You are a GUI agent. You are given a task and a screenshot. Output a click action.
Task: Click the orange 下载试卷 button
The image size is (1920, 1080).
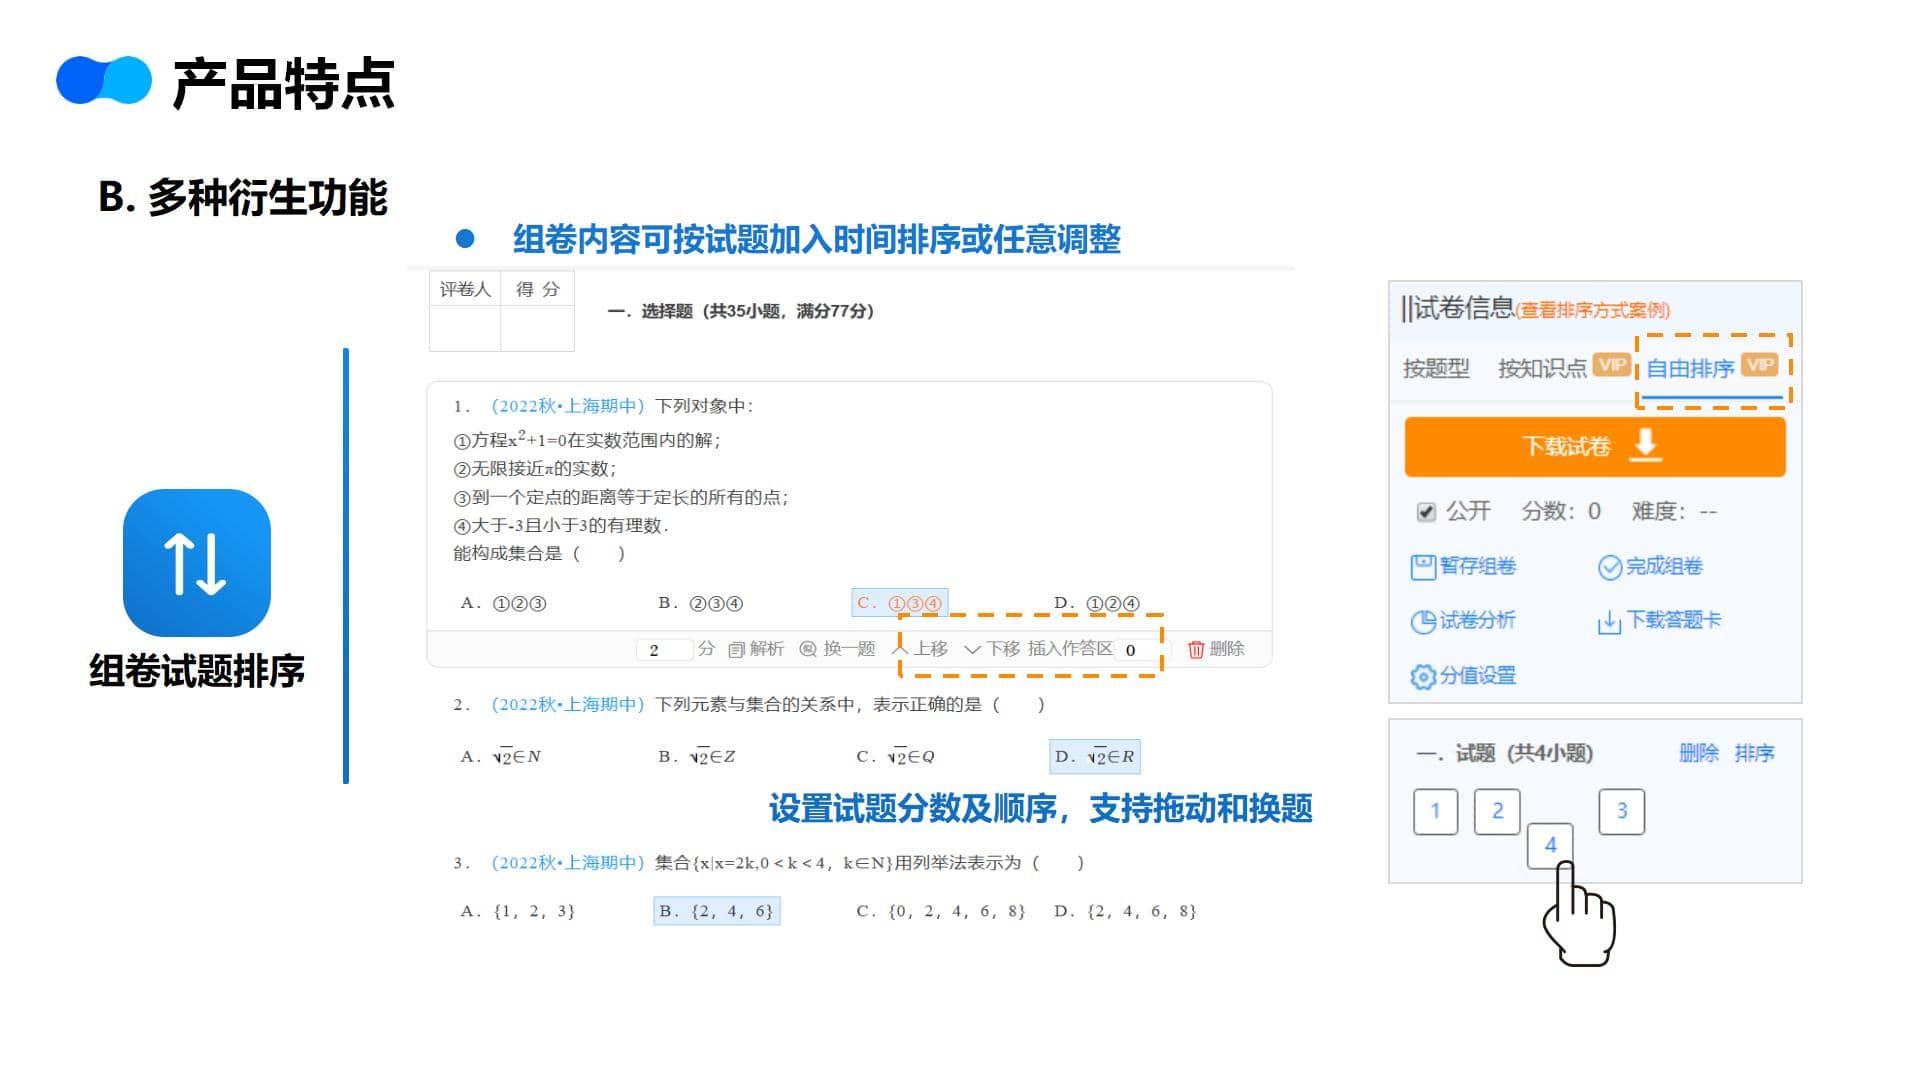(x=1594, y=446)
